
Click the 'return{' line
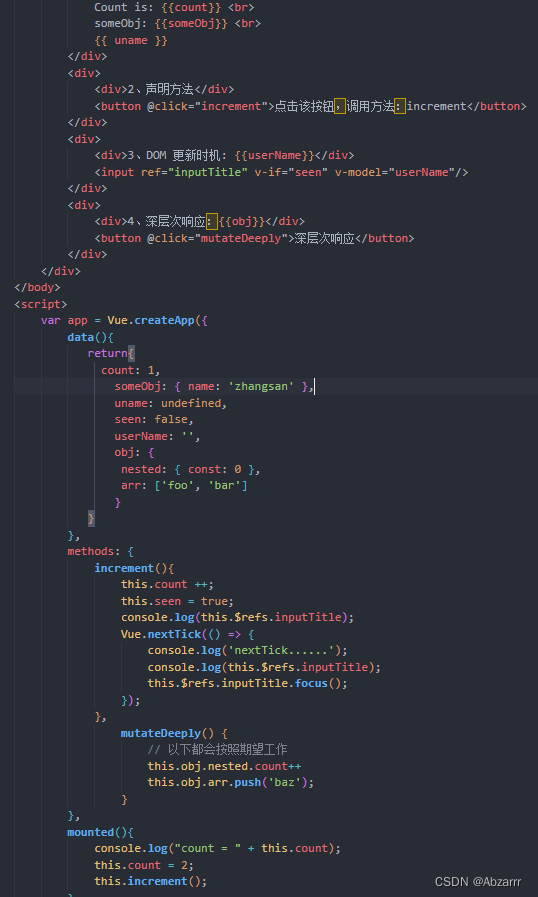(111, 354)
